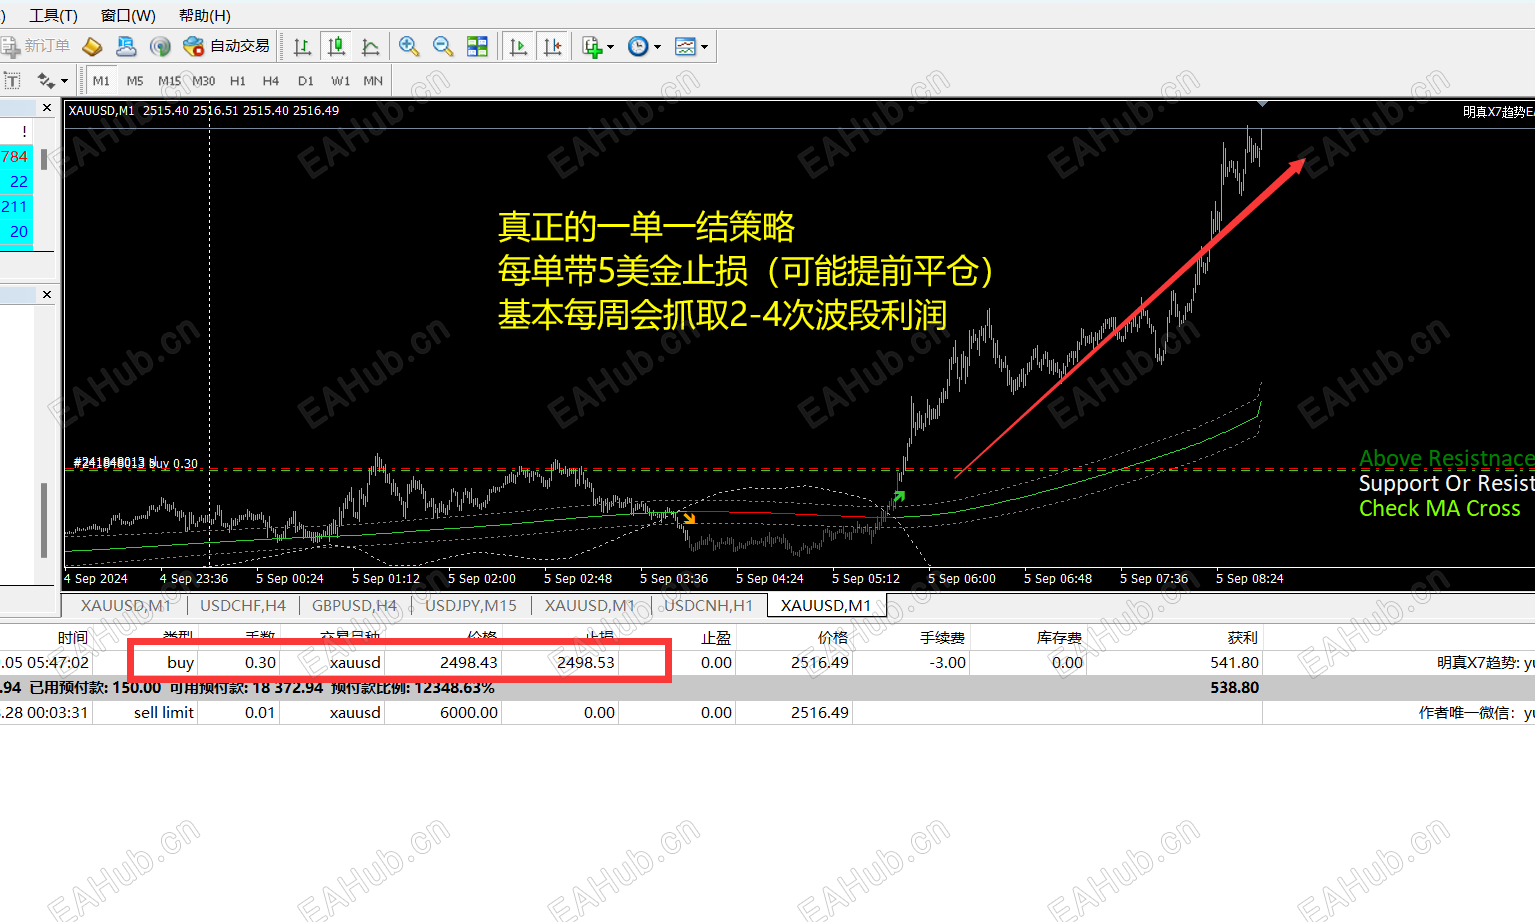Expand the indicators list dropdown arrow

[x=610, y=47]
